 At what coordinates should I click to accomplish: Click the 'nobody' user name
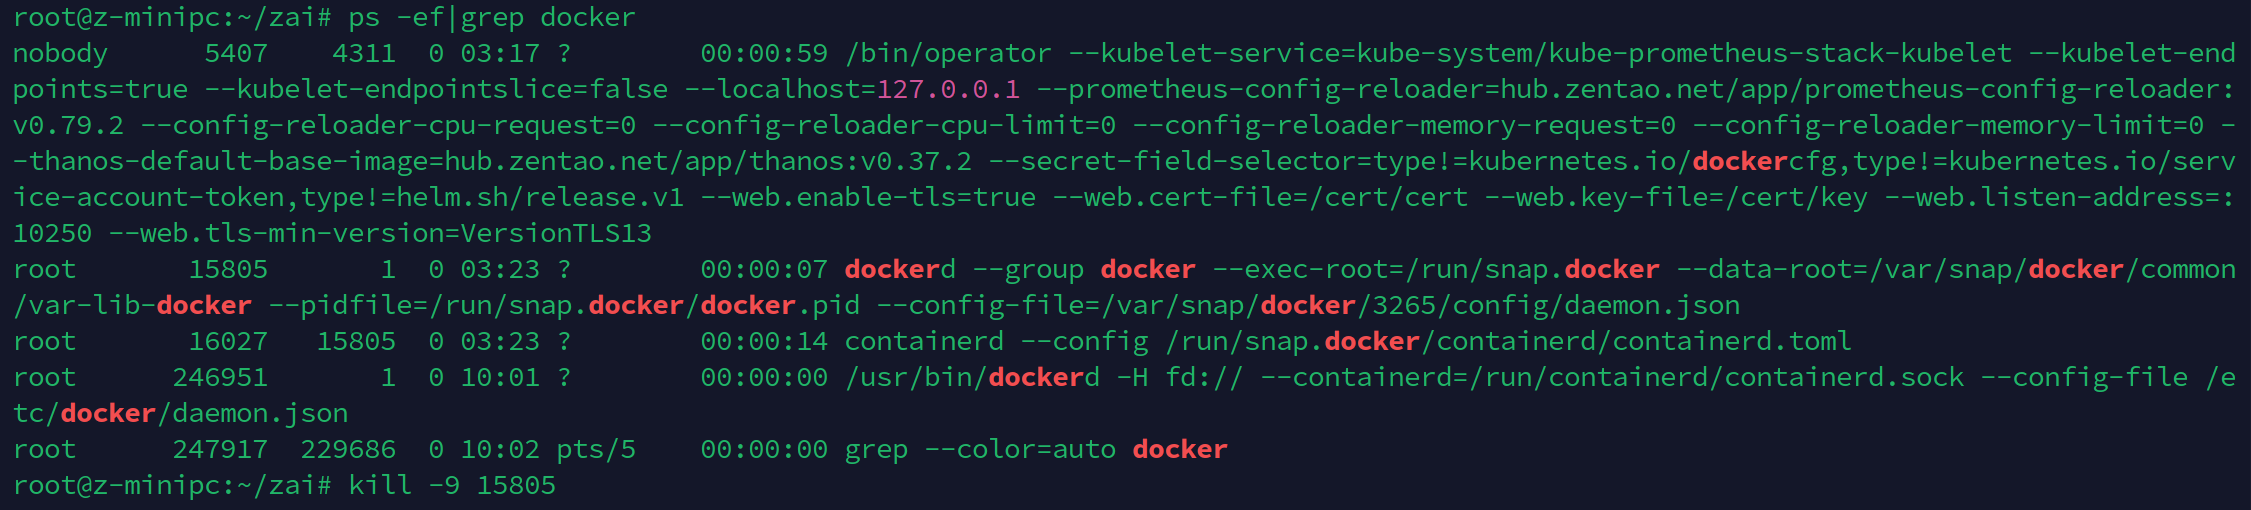60,54
